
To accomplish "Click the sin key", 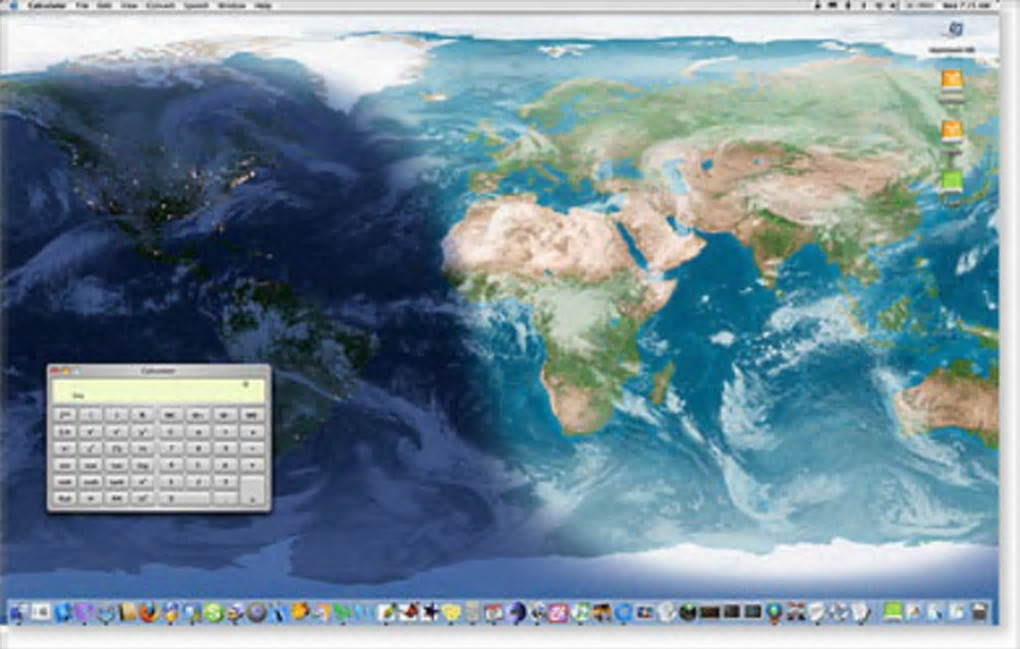I will coord(64,465).
